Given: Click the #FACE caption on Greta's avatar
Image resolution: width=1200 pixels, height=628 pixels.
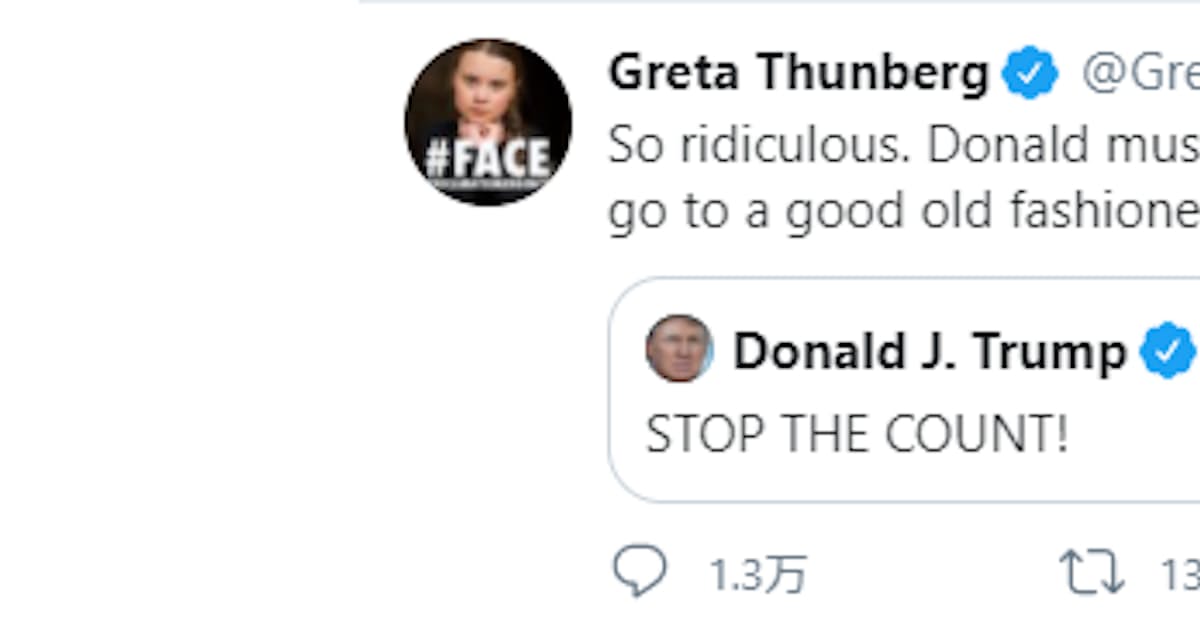Looking at the screenshot, I should (488, 160).
